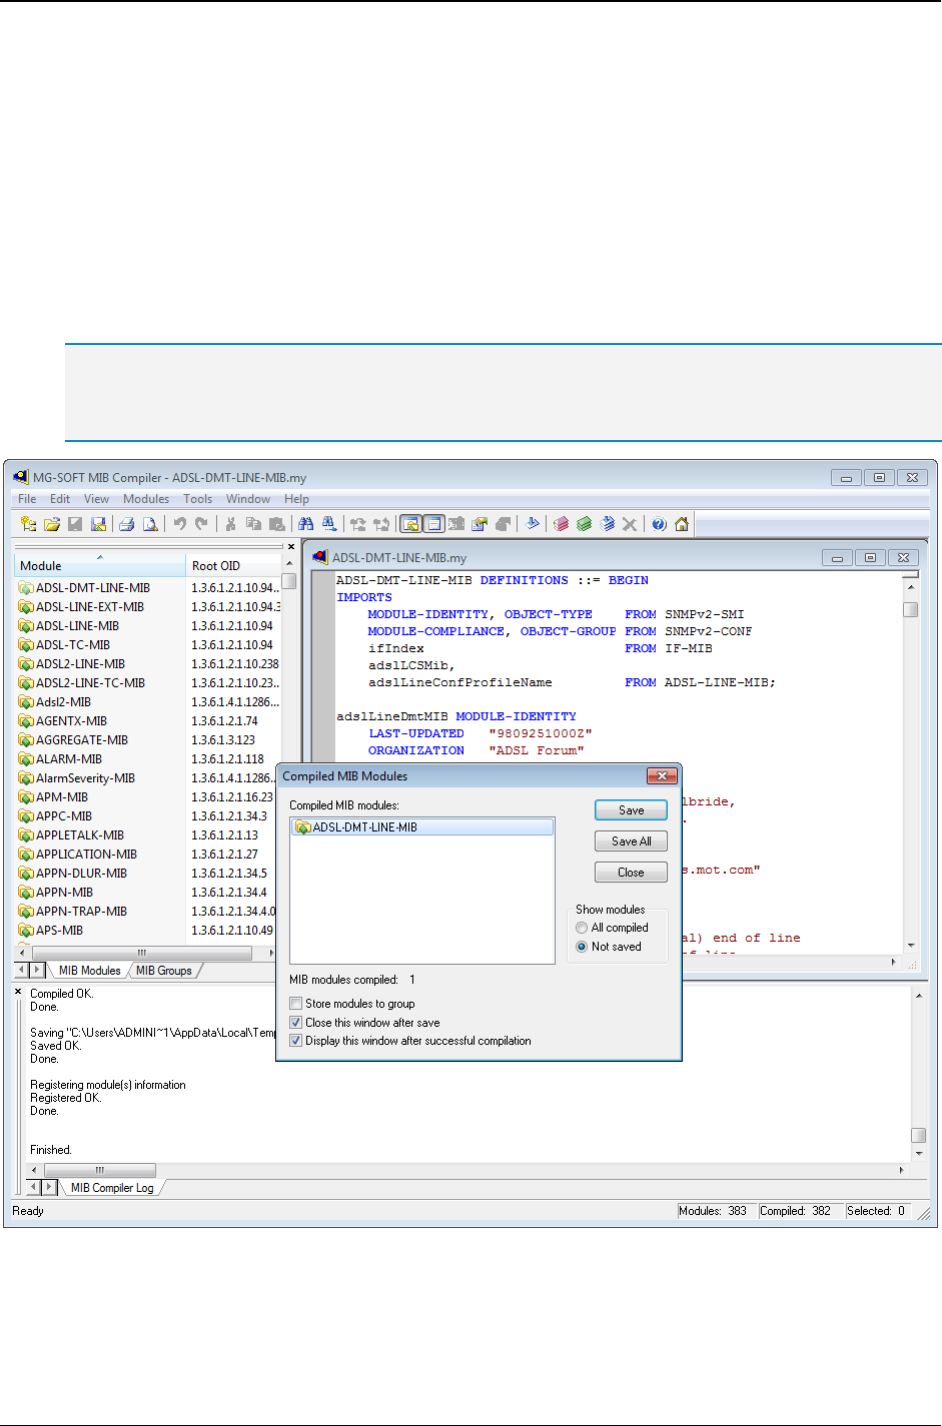
Task: Click the log pane vertical scrollbar thumb
Action: point(918,1135)
